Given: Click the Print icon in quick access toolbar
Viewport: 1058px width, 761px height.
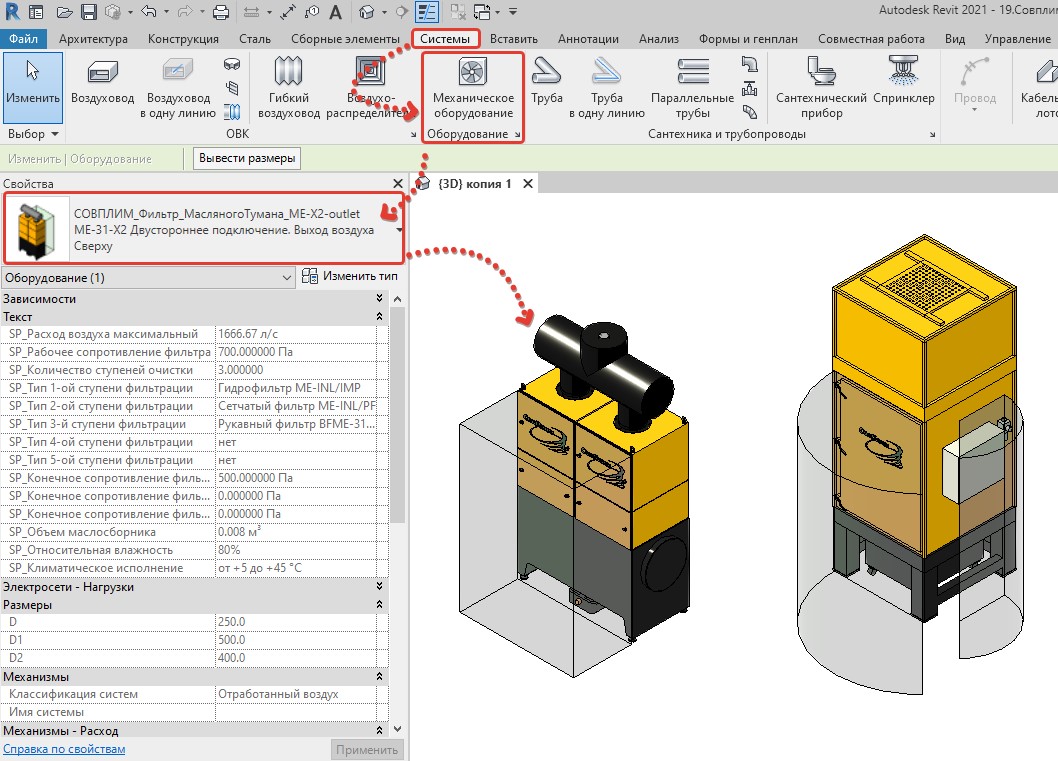Looking at the screenshot, I should (221, 11).
